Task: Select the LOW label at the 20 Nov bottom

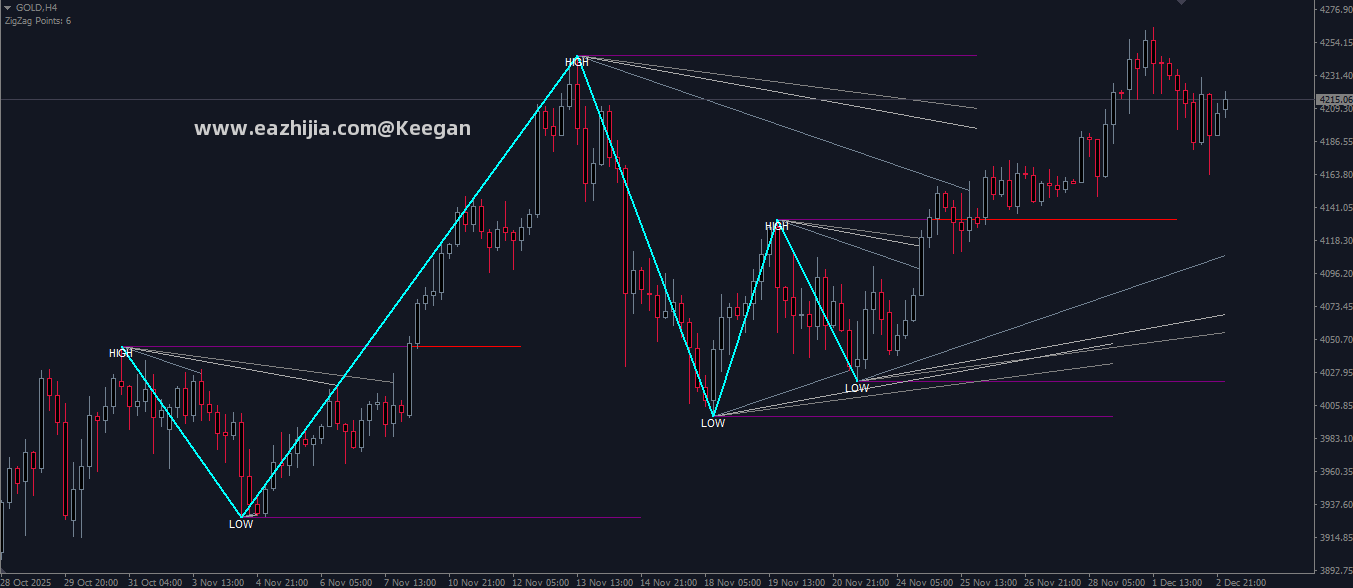Action: [857, 388]
